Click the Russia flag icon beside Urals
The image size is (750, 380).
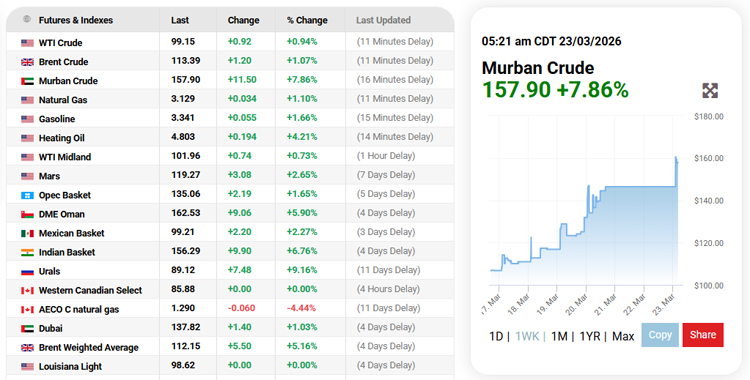tap(27, 271)
